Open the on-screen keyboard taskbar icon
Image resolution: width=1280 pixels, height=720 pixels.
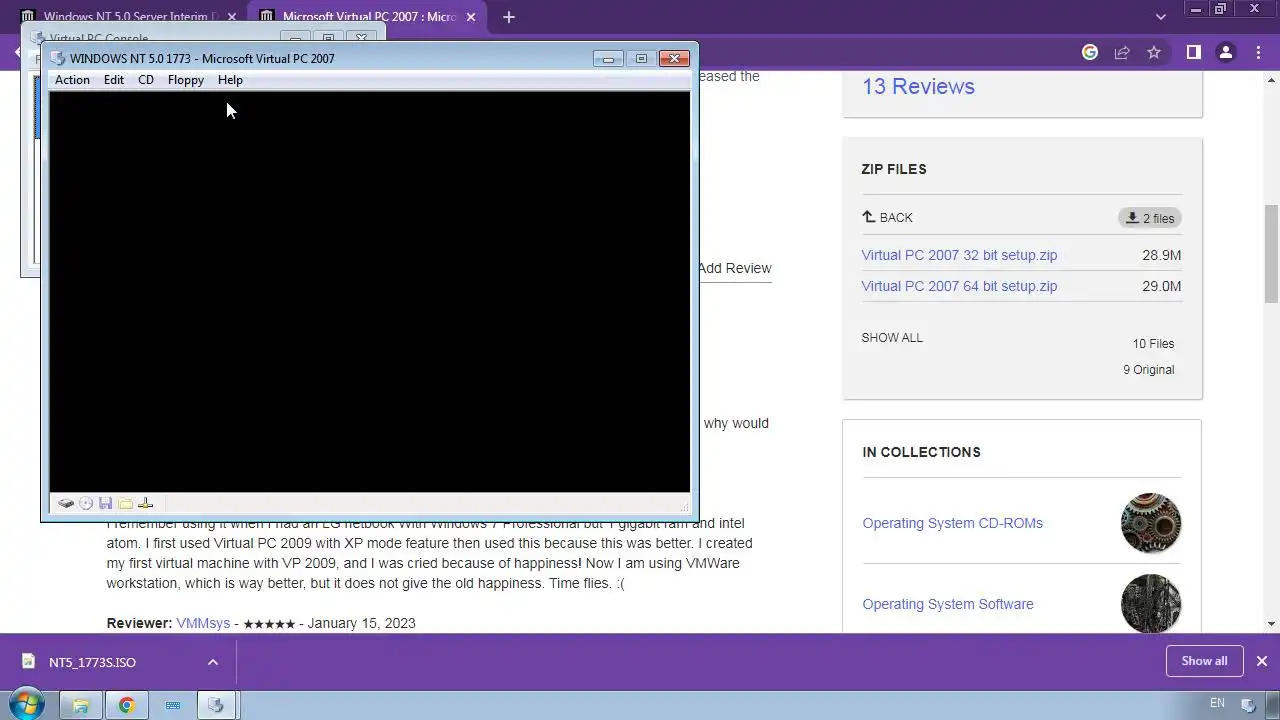click(x=173, y=705)
